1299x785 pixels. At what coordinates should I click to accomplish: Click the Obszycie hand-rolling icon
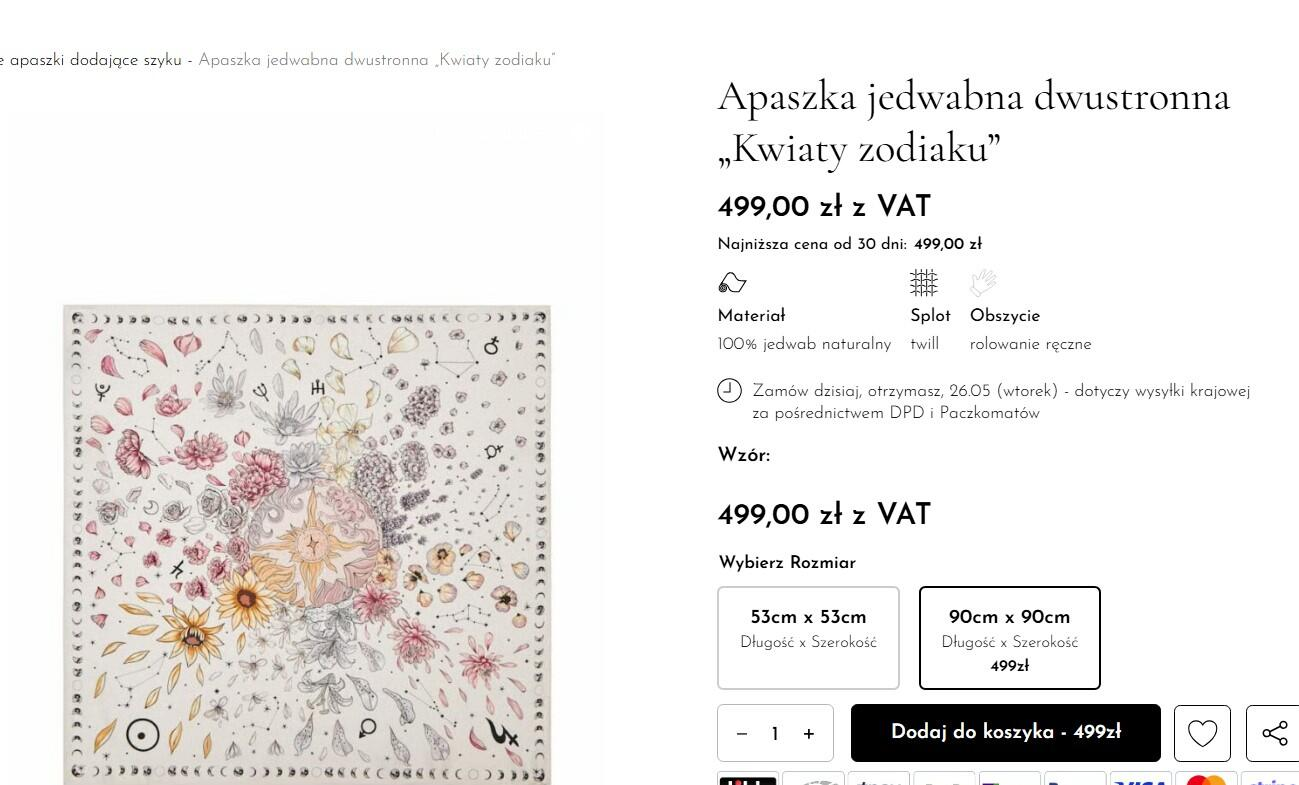coord(984,283)
